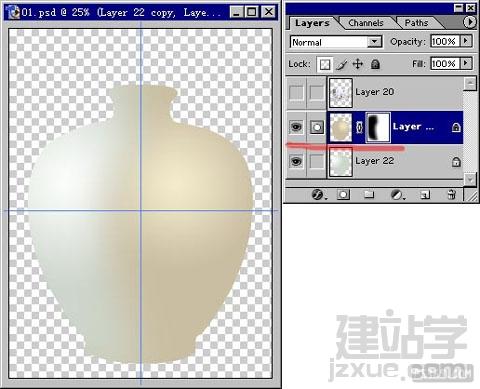The height and width of the screenshot is (389, 480).
Task: Click the Create new layer icon
Action: pos(425,195)
